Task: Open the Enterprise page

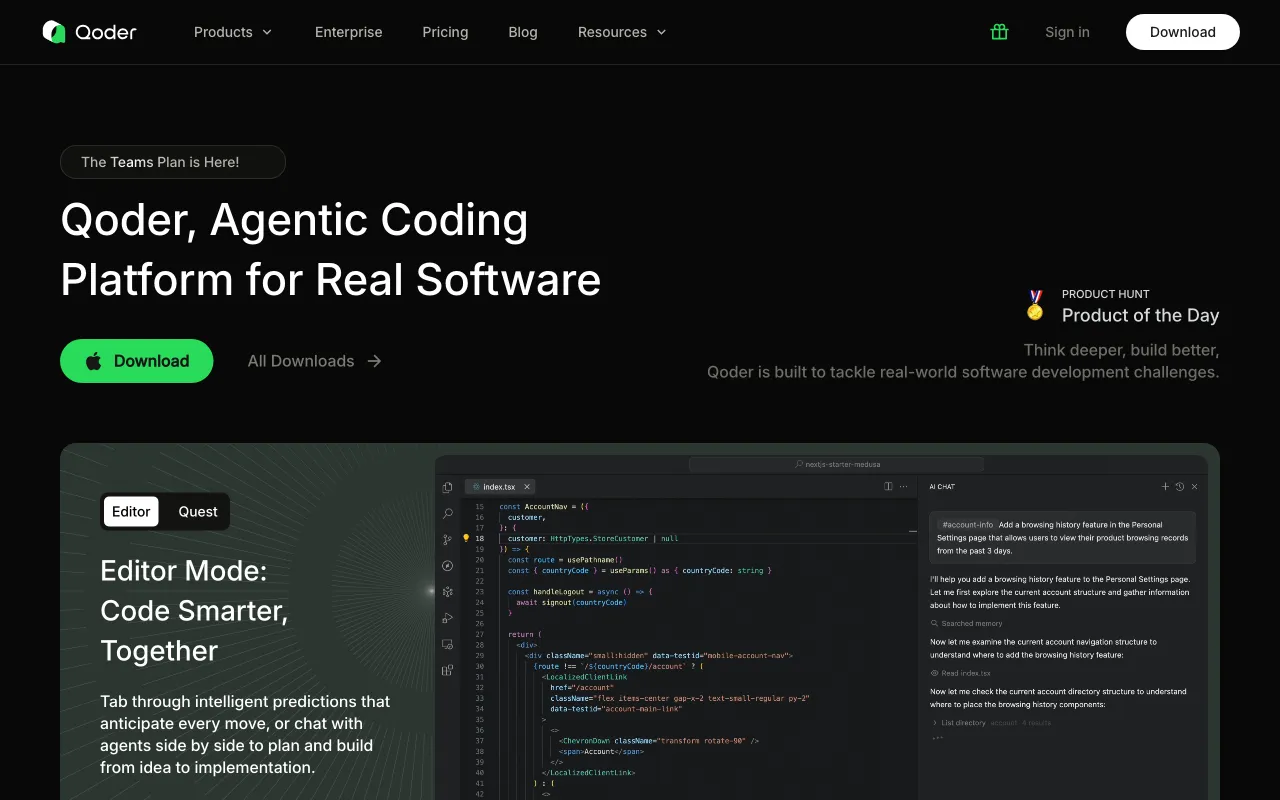Action: [x=349, y=32]
